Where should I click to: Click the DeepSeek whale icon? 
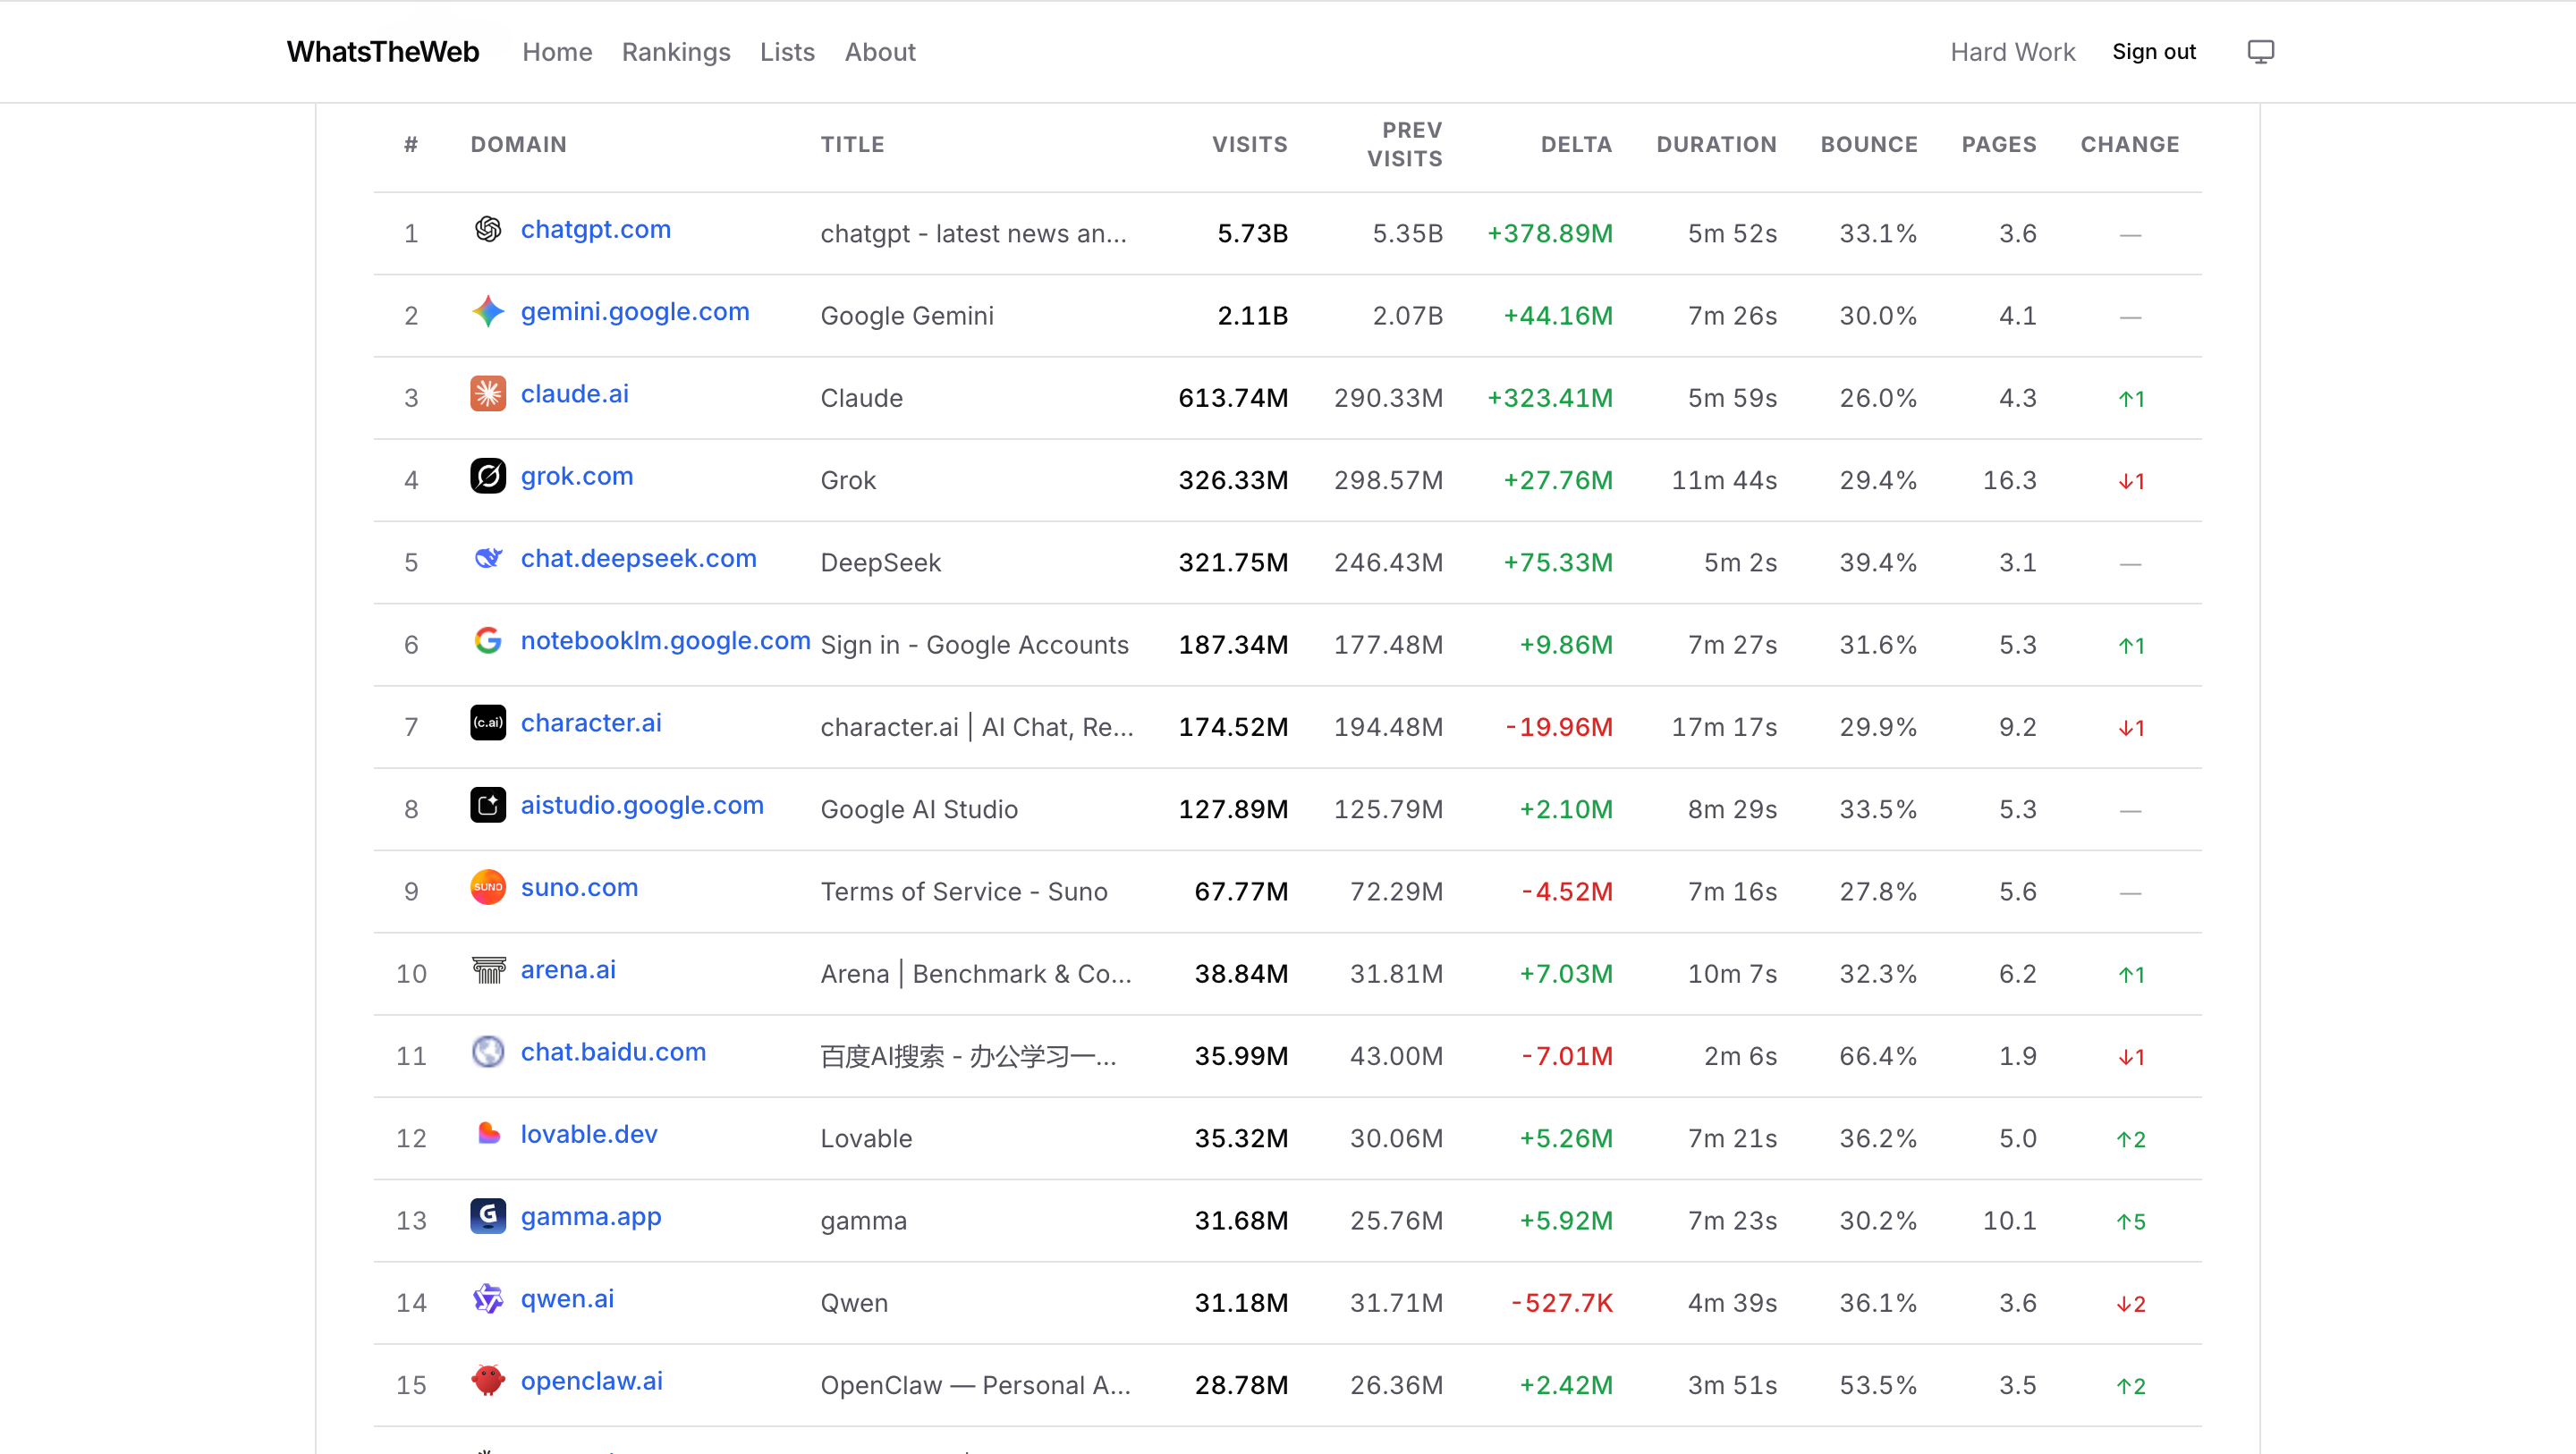(x=488, y=558)
